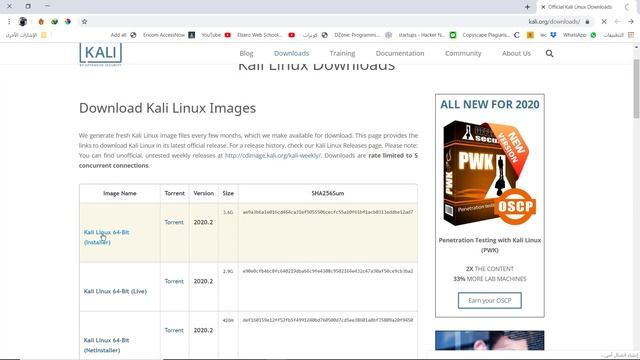Download Kali Linux 64-Bit (NetInstaller)
This screenshot has height=360, width=640.
(x=106, y=345)
